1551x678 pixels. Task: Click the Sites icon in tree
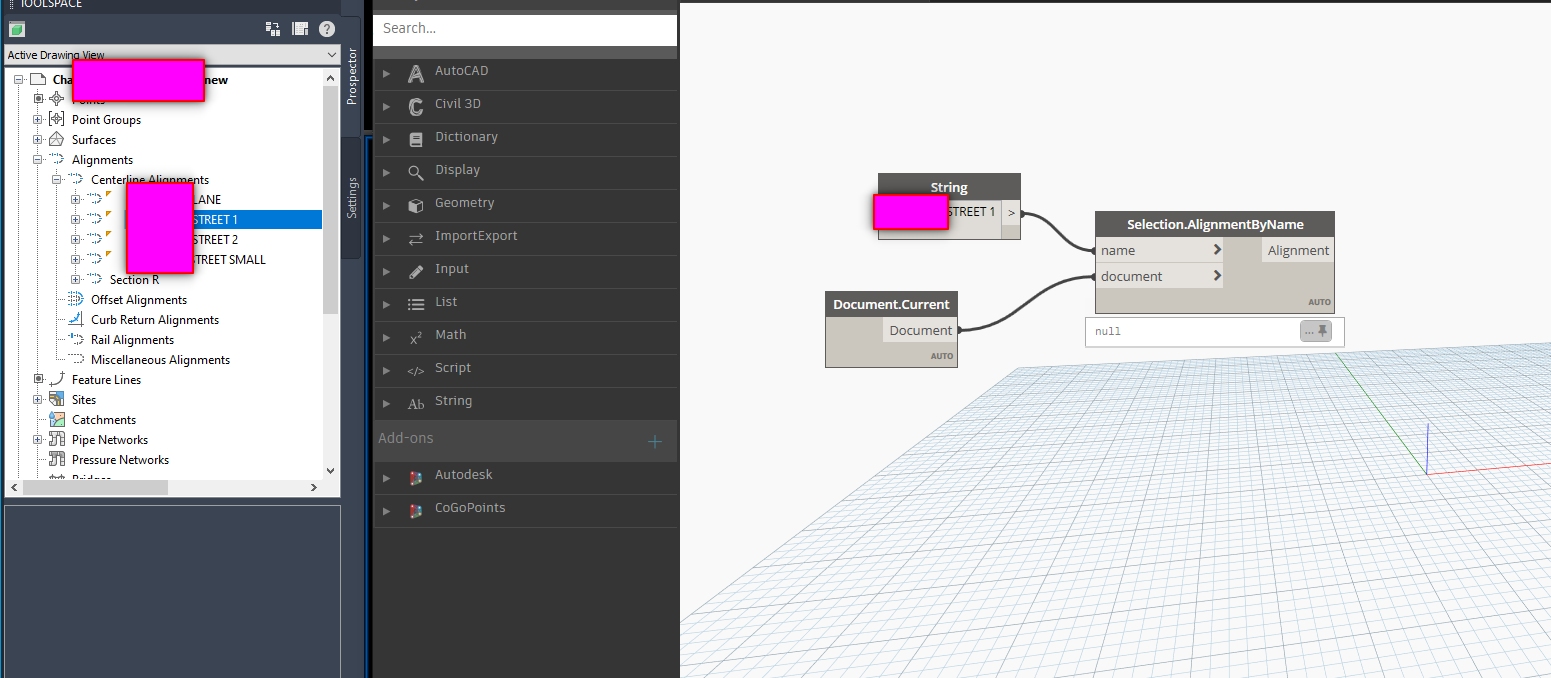(56, 399)
